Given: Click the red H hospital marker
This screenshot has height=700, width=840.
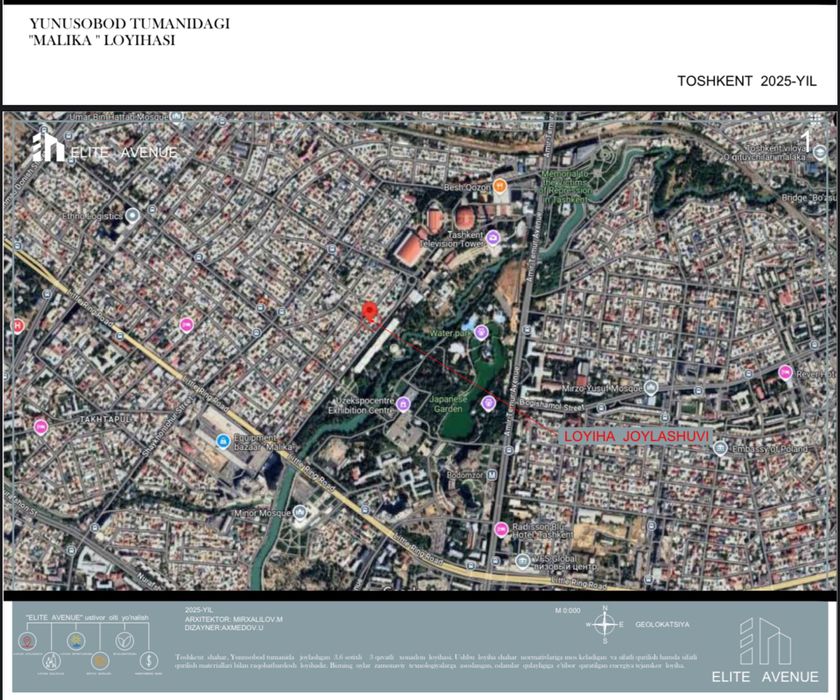Looking at the screenshot, I should tap(17, 326).
